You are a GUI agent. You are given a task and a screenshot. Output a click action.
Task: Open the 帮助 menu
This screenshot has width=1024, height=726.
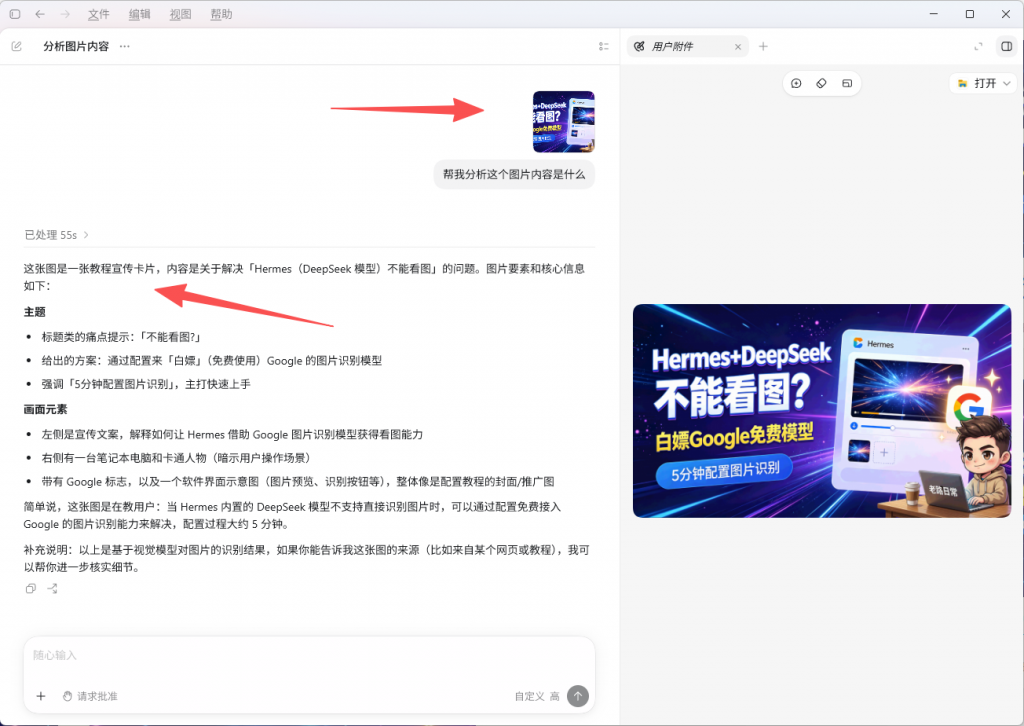(x=221, y=14)
